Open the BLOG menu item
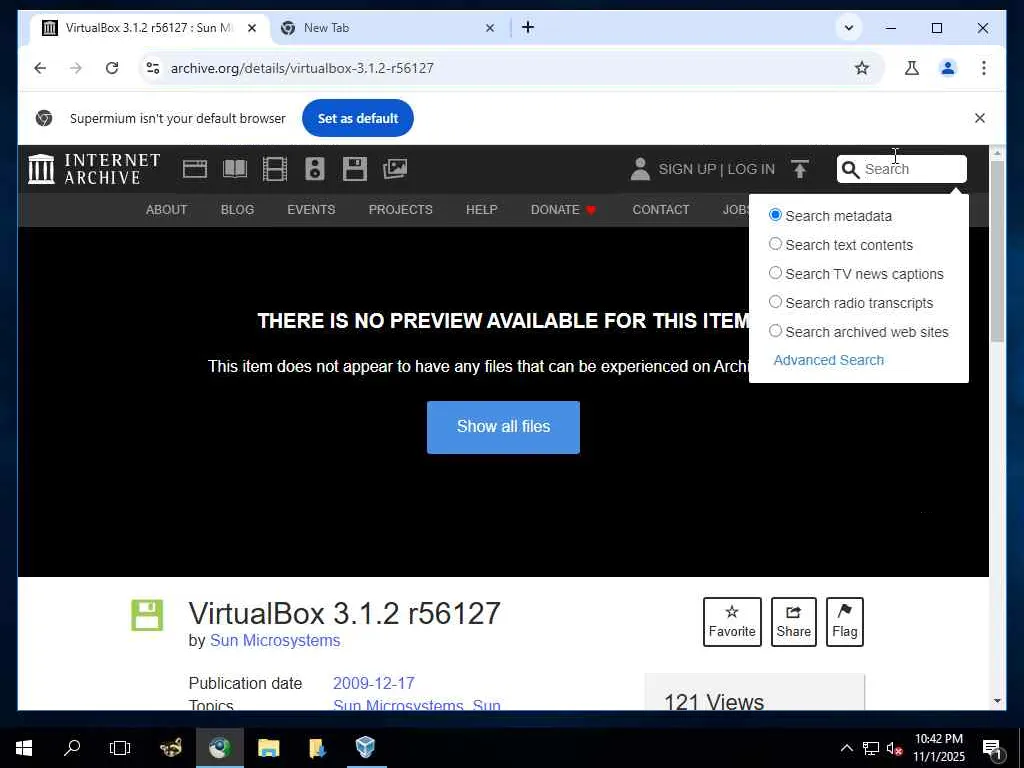The height and width of the screenshot is (768, 1024). tap(237, 210)
